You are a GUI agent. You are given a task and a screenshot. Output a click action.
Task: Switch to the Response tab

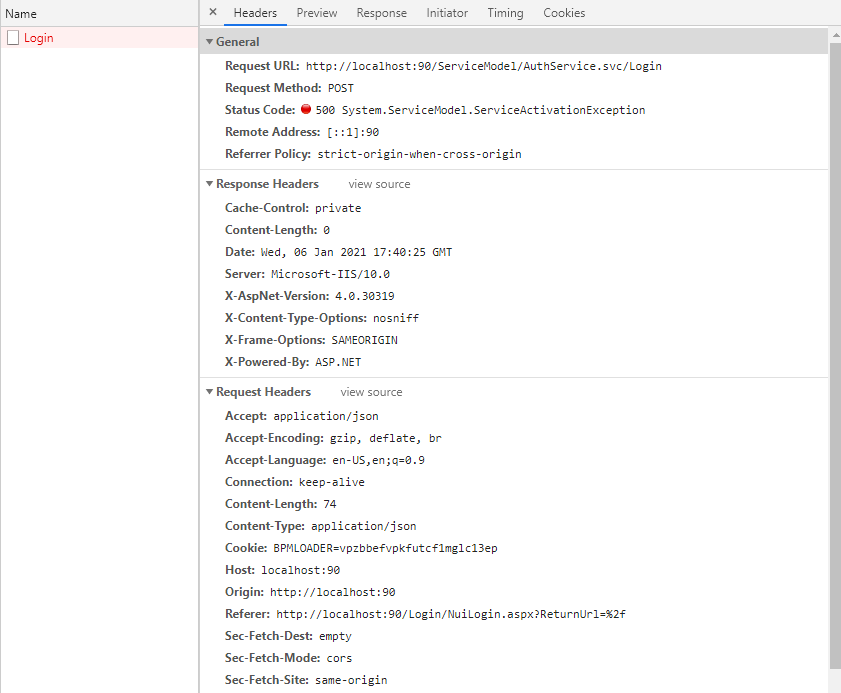coord(381,13)
